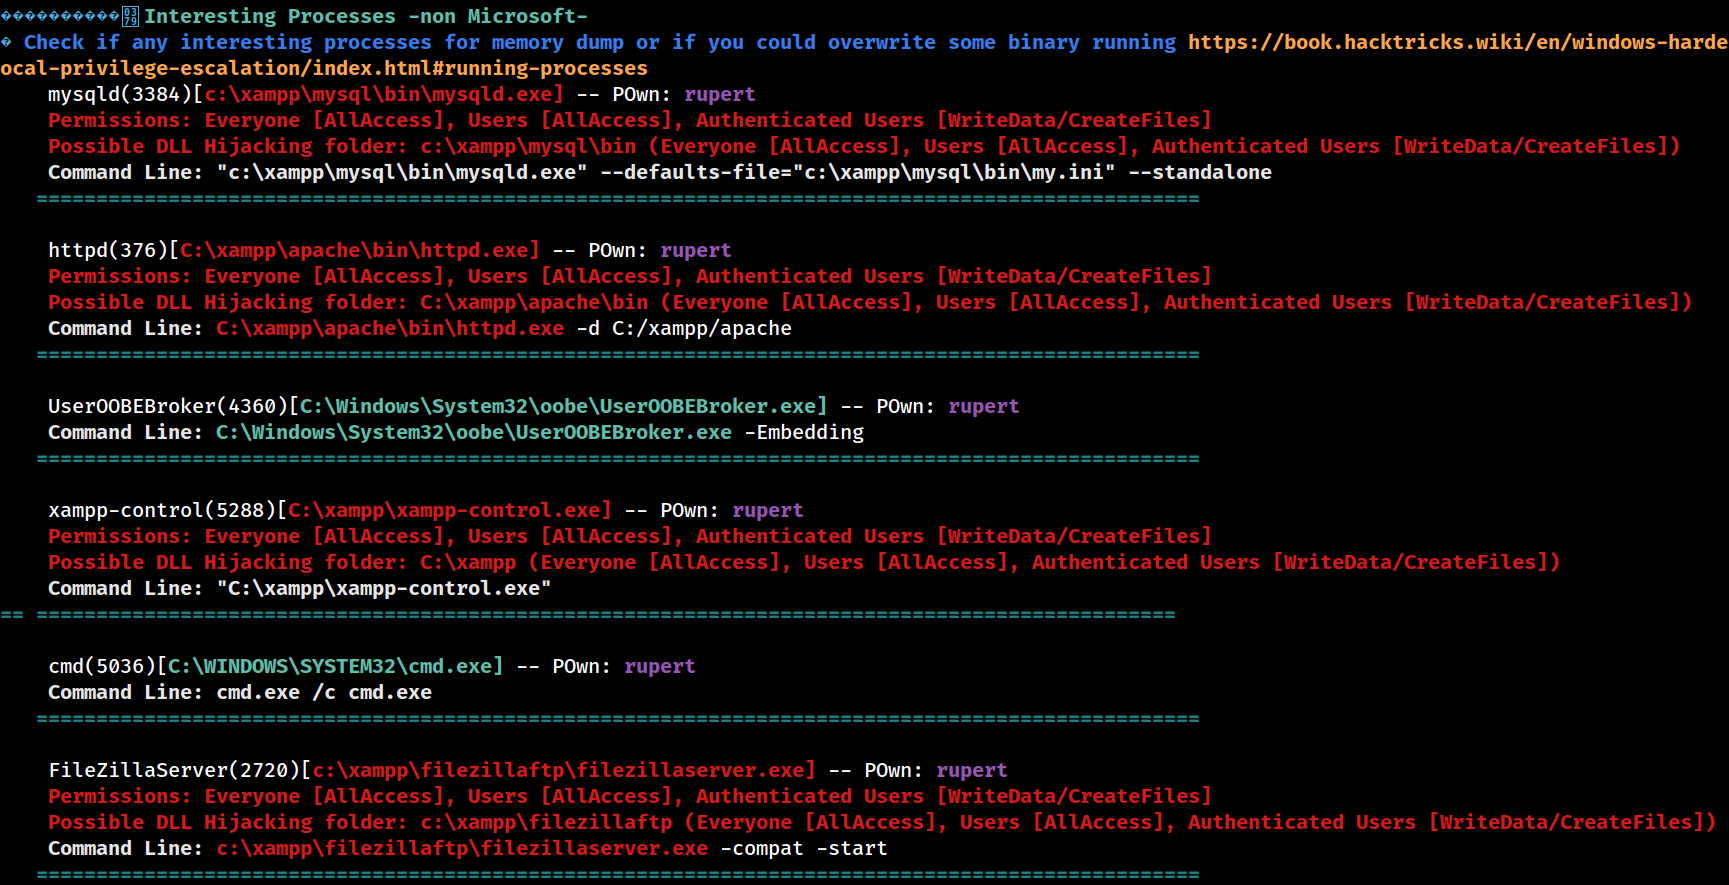The width and height of the screenshot is (1729, 885).
Task: Select httpd(376) process name
Action: point(108,250)
